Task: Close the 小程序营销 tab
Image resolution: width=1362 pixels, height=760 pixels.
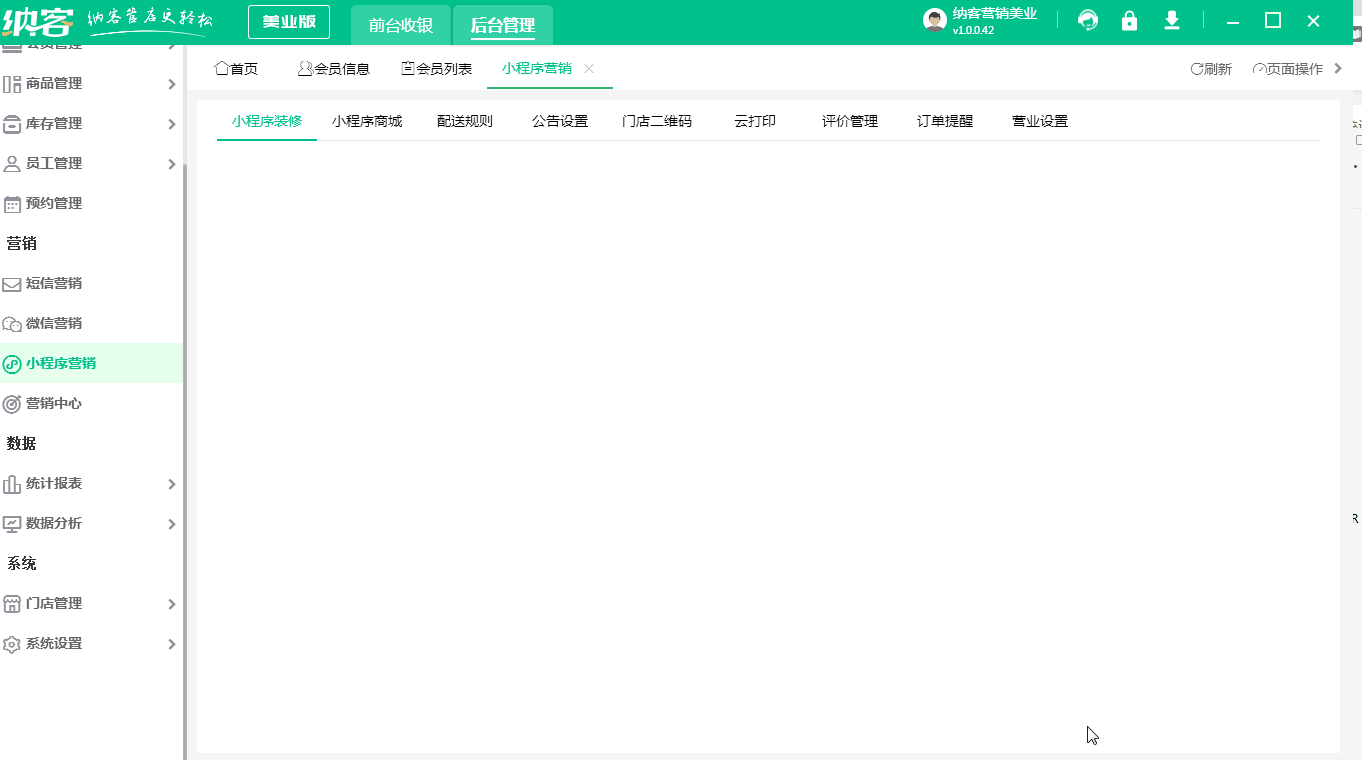Action: pos(589,69)
